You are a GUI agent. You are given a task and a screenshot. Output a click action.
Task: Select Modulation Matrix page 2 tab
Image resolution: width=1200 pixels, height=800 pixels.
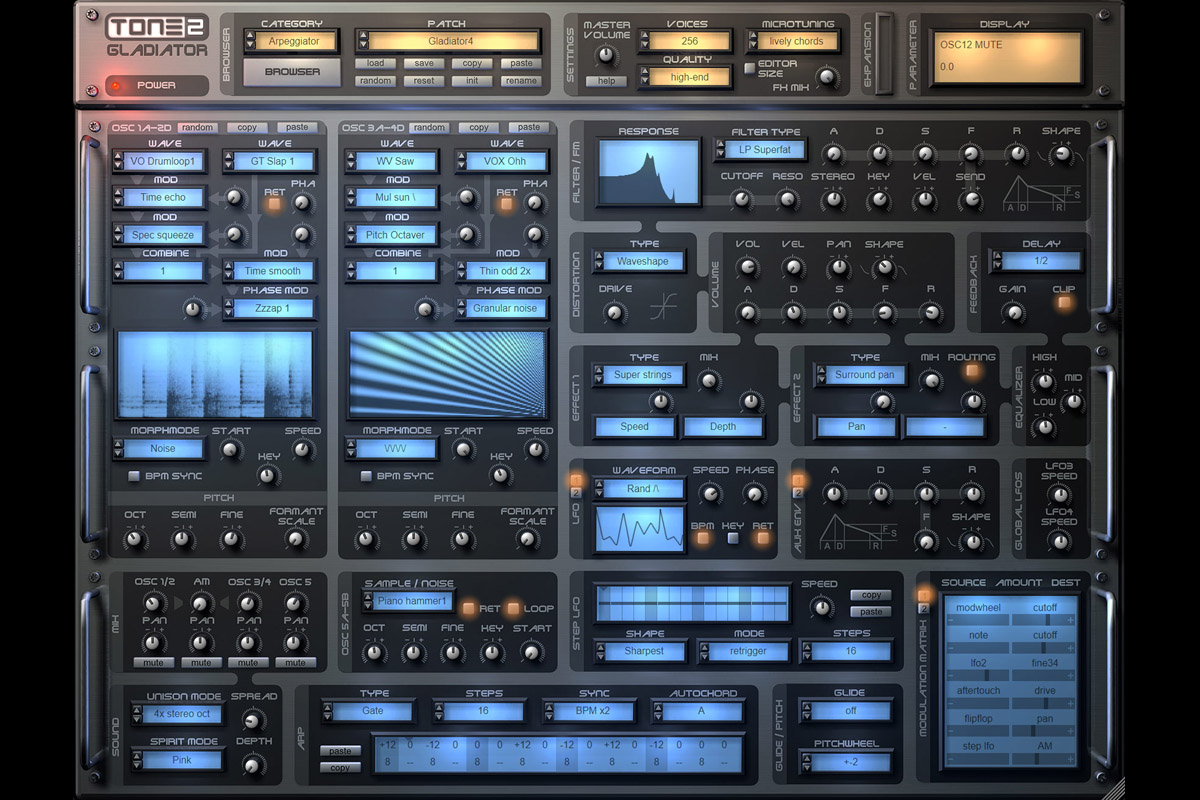(924, 608)
